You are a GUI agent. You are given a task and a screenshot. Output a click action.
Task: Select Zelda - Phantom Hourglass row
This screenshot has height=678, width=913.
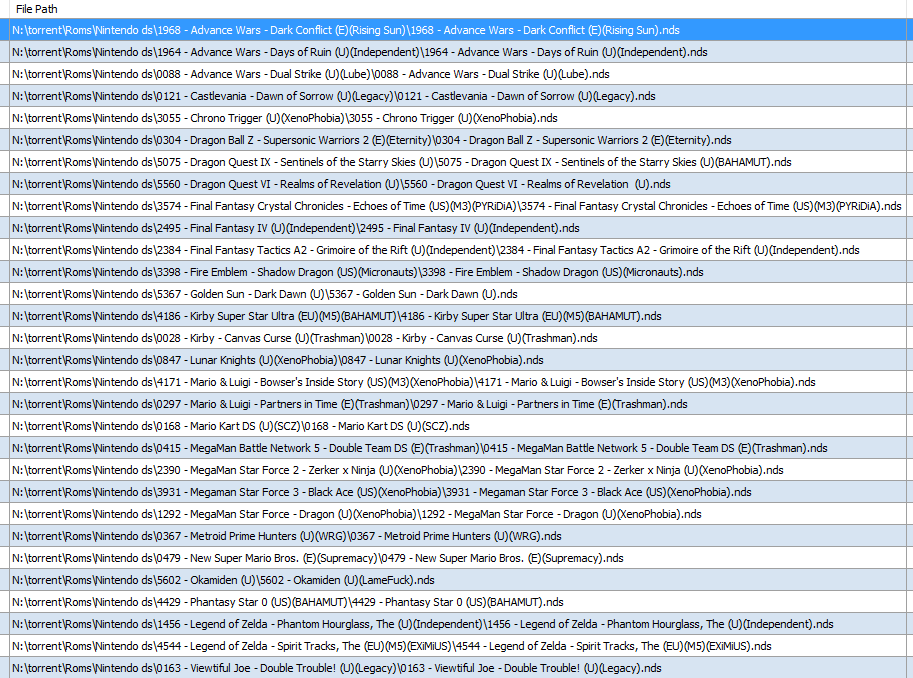458,624
